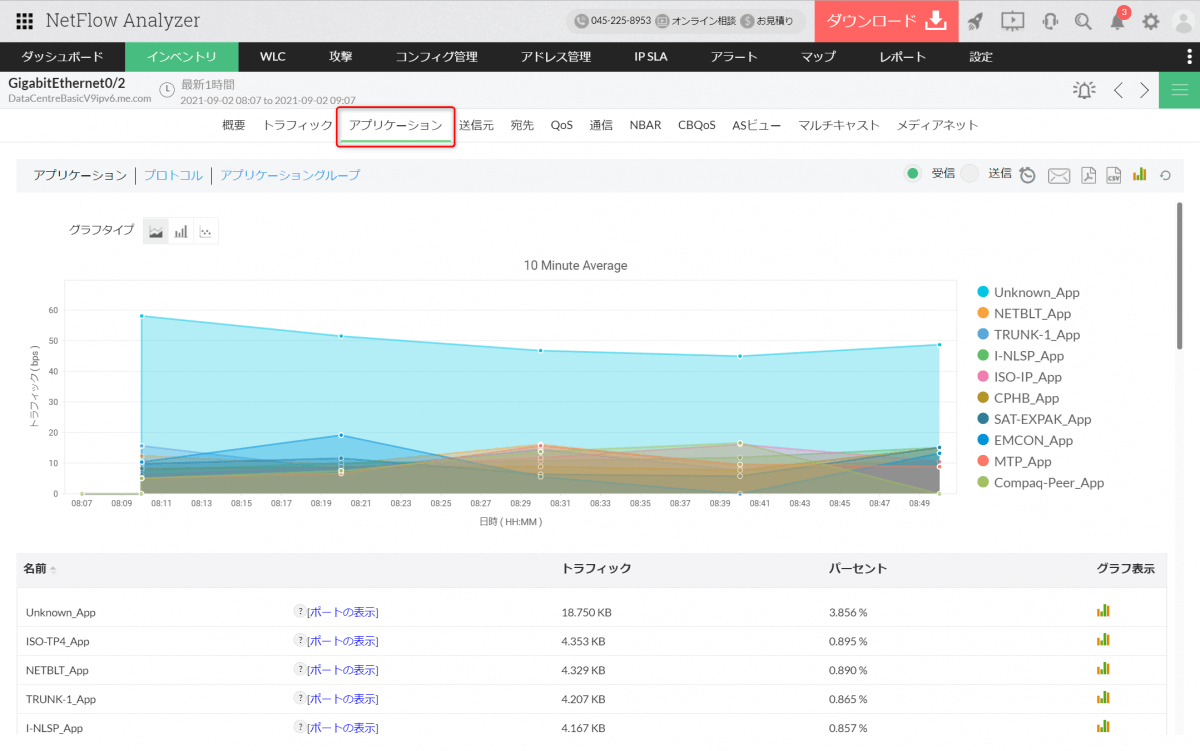Export data using CSV icon
Viewport: 1200px width, 751px height.
coord(1113,176)
